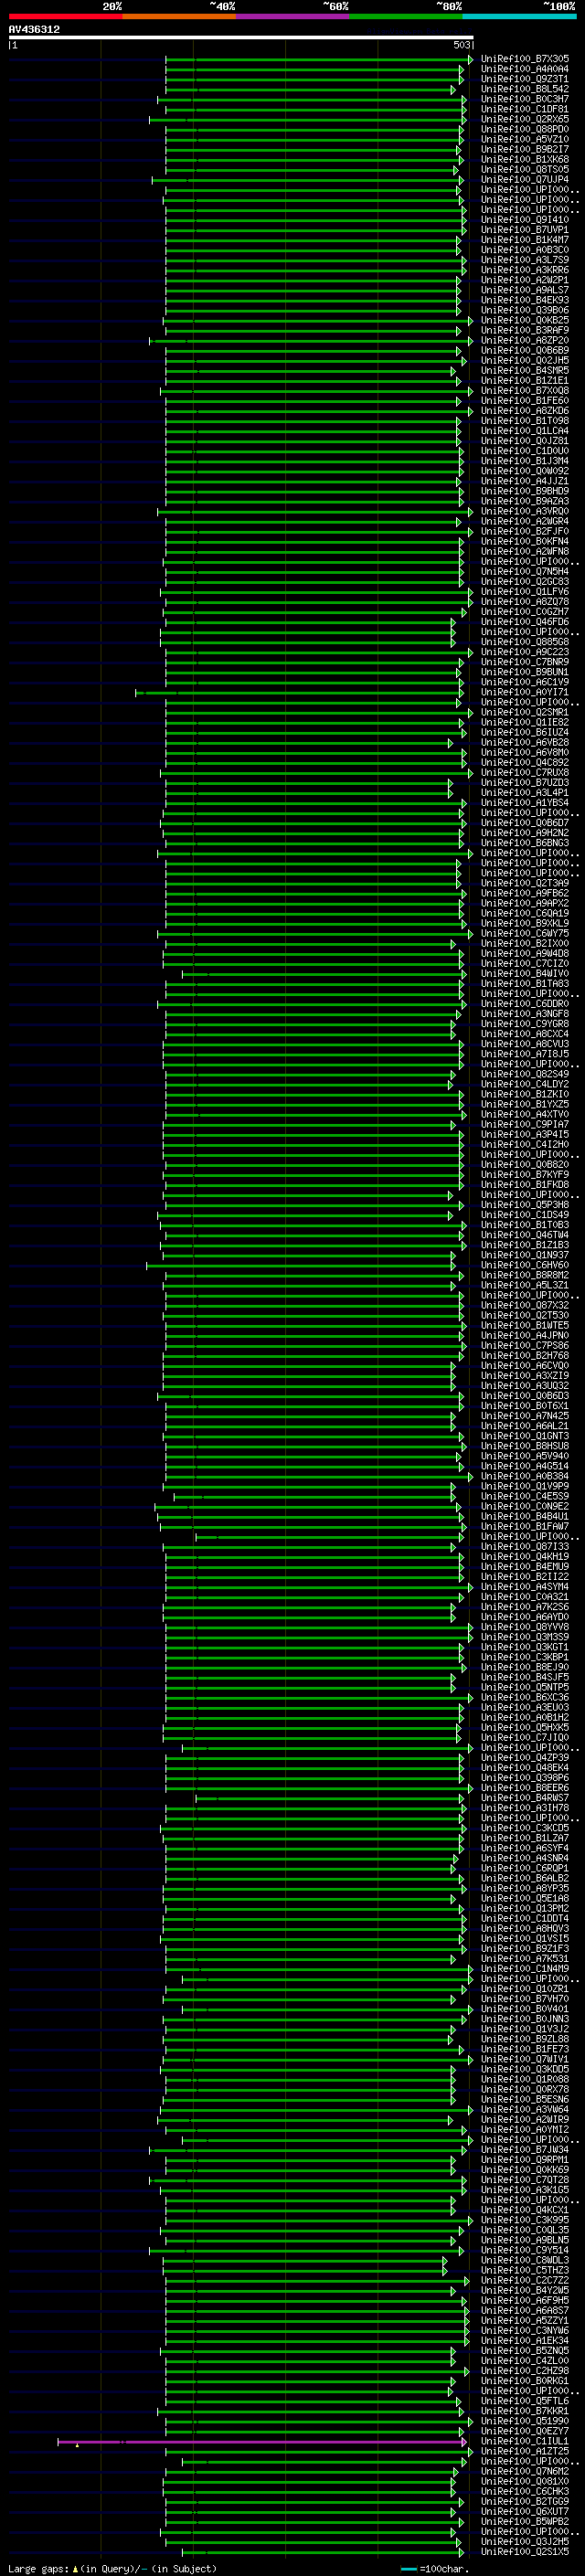This screenshot has height=2576, width=585.
Task: Click the green alignment bar for UniRef100_B7X305
Action: tap(318, 59)
